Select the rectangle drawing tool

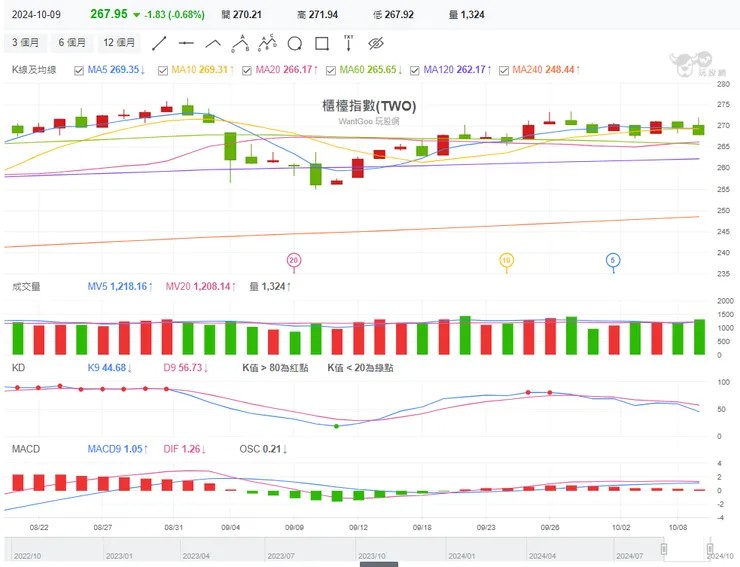pos(322,44)
